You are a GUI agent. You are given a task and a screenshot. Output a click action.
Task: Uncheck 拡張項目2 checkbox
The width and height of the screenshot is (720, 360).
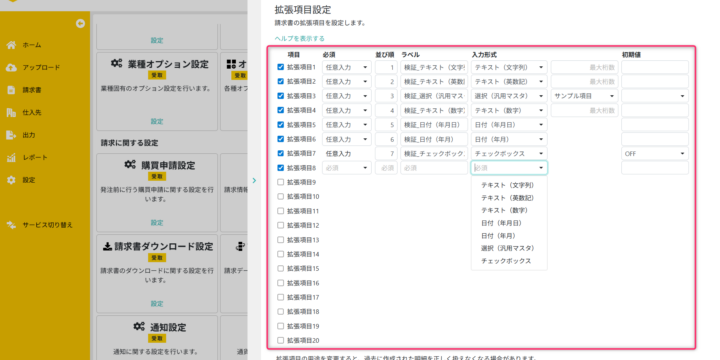[281, 81]
